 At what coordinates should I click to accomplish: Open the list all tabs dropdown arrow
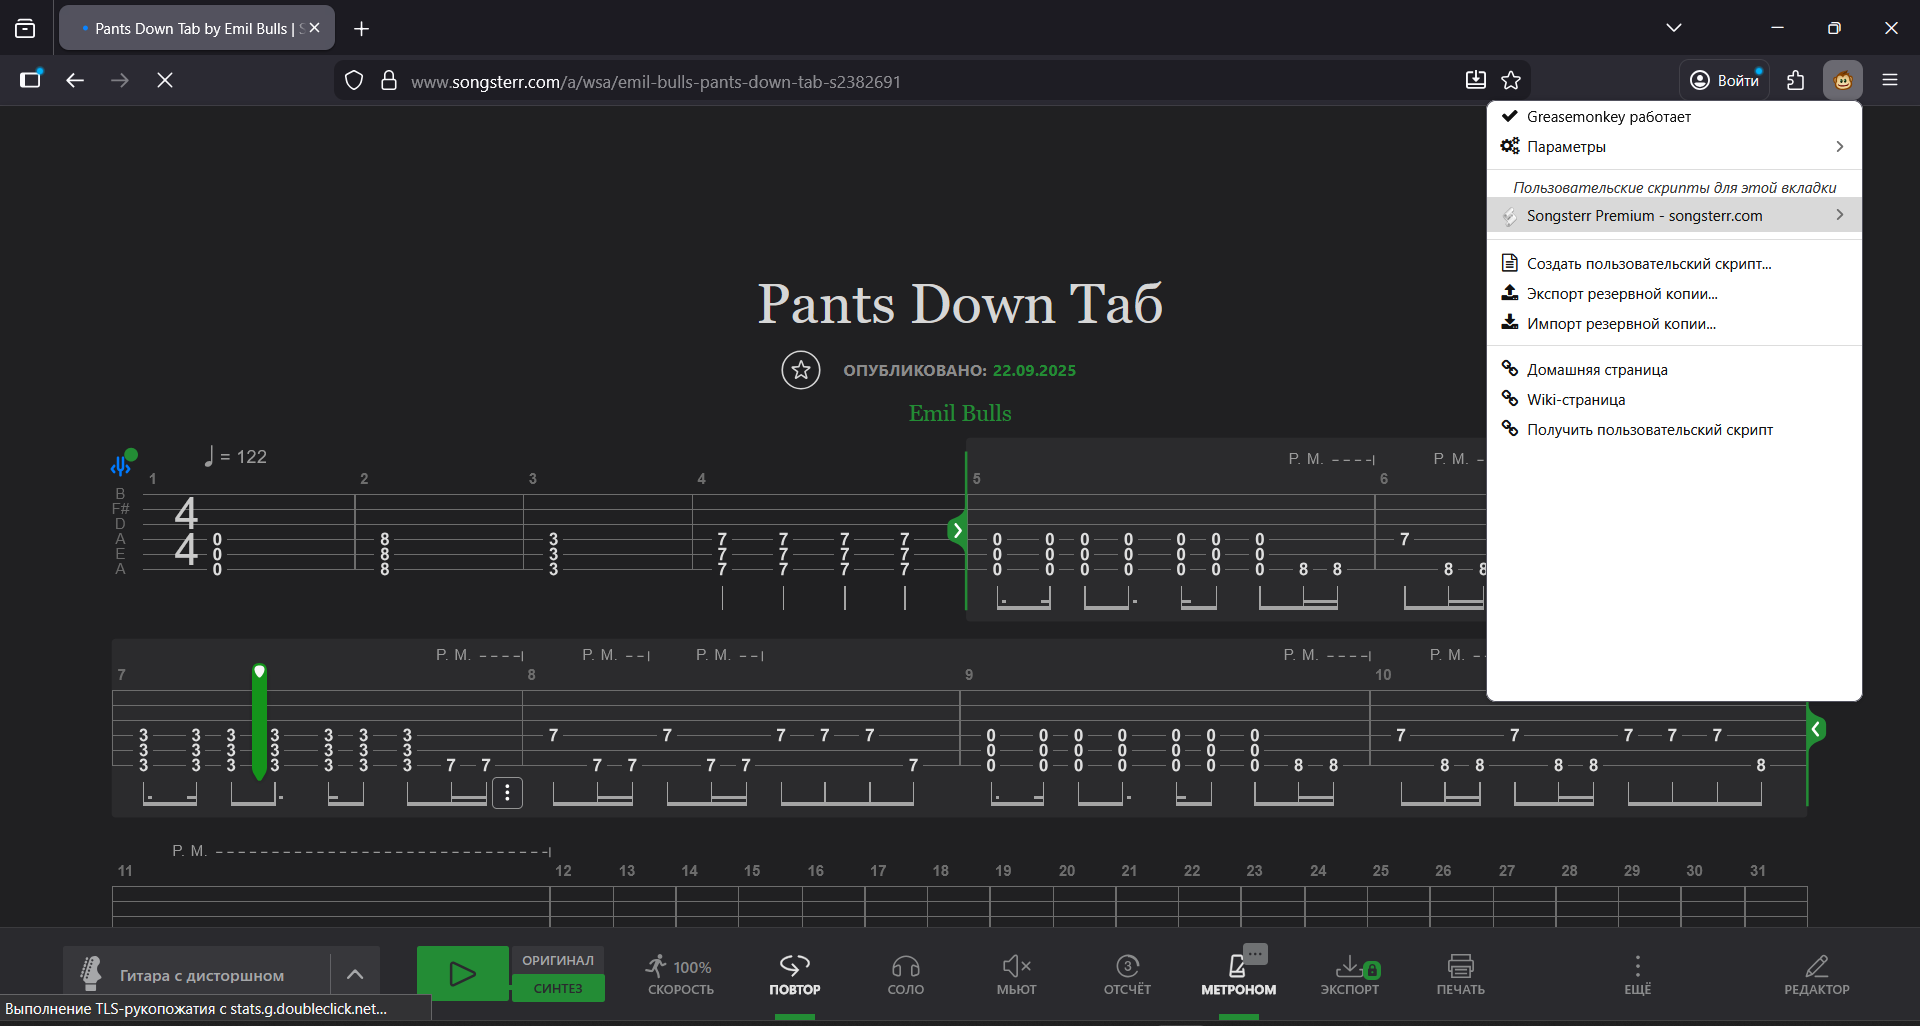pos(1674,28)
